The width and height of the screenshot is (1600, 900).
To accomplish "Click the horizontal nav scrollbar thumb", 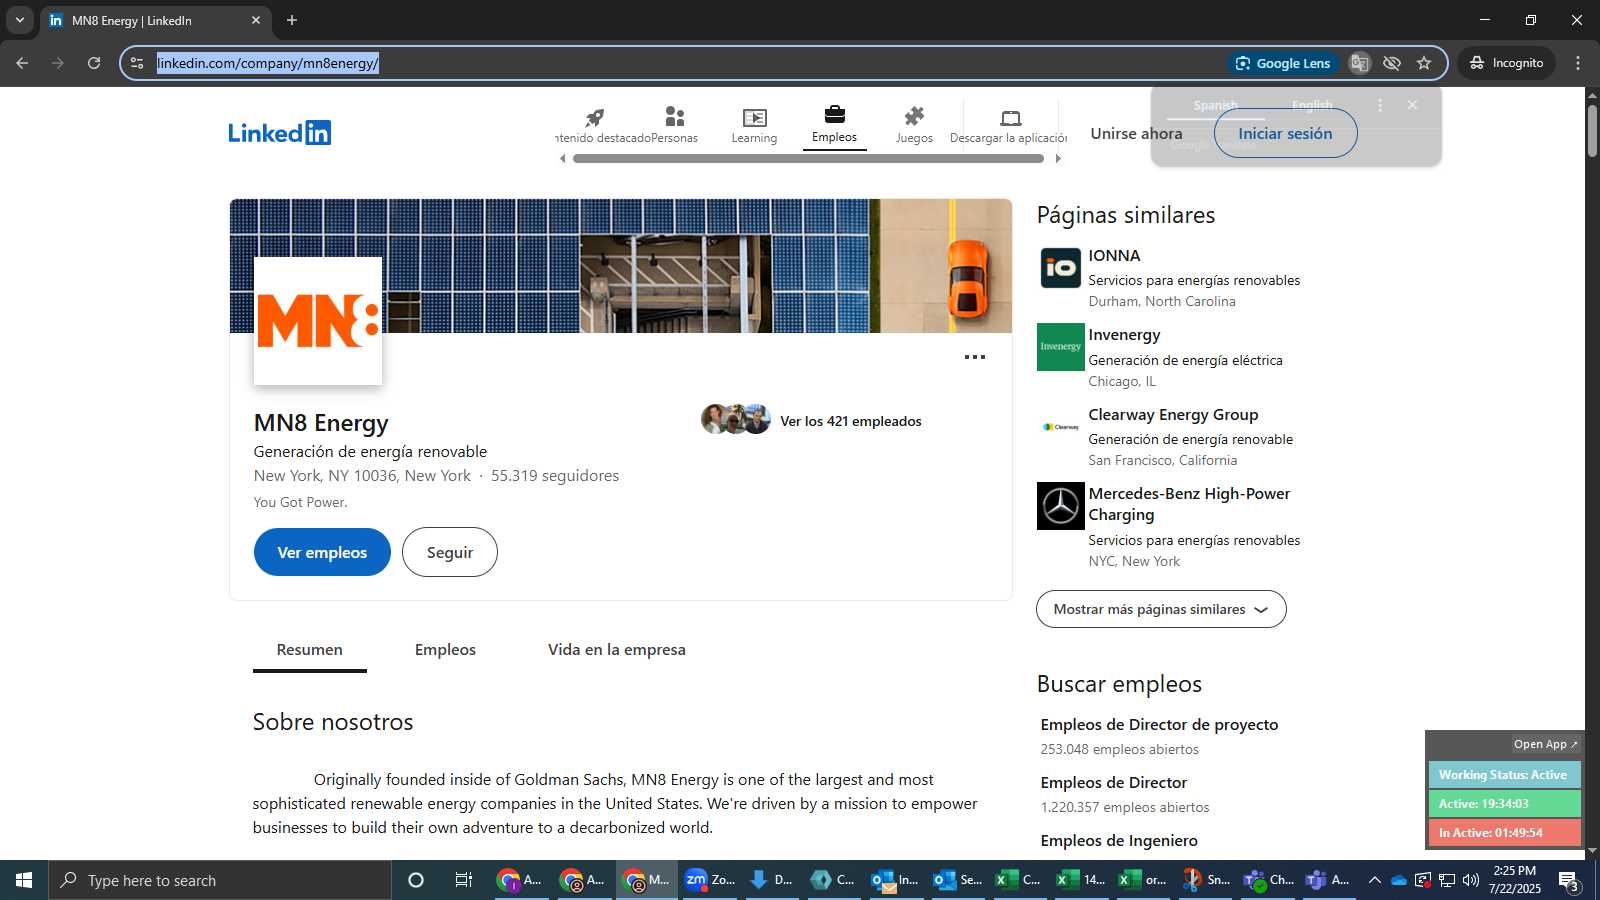I will [x=808, y=158].
